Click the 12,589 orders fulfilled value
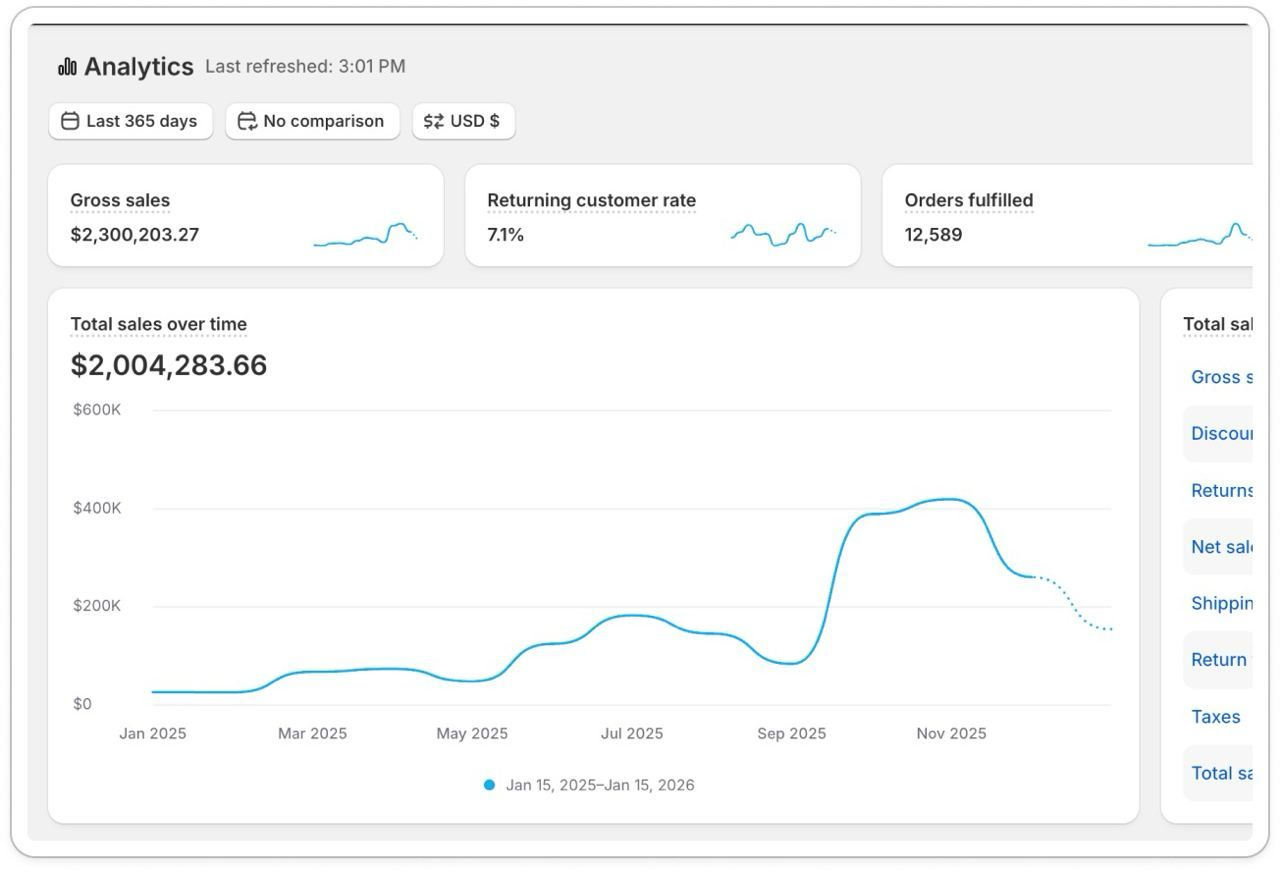 pyautogui.click(x=933, y=235)
